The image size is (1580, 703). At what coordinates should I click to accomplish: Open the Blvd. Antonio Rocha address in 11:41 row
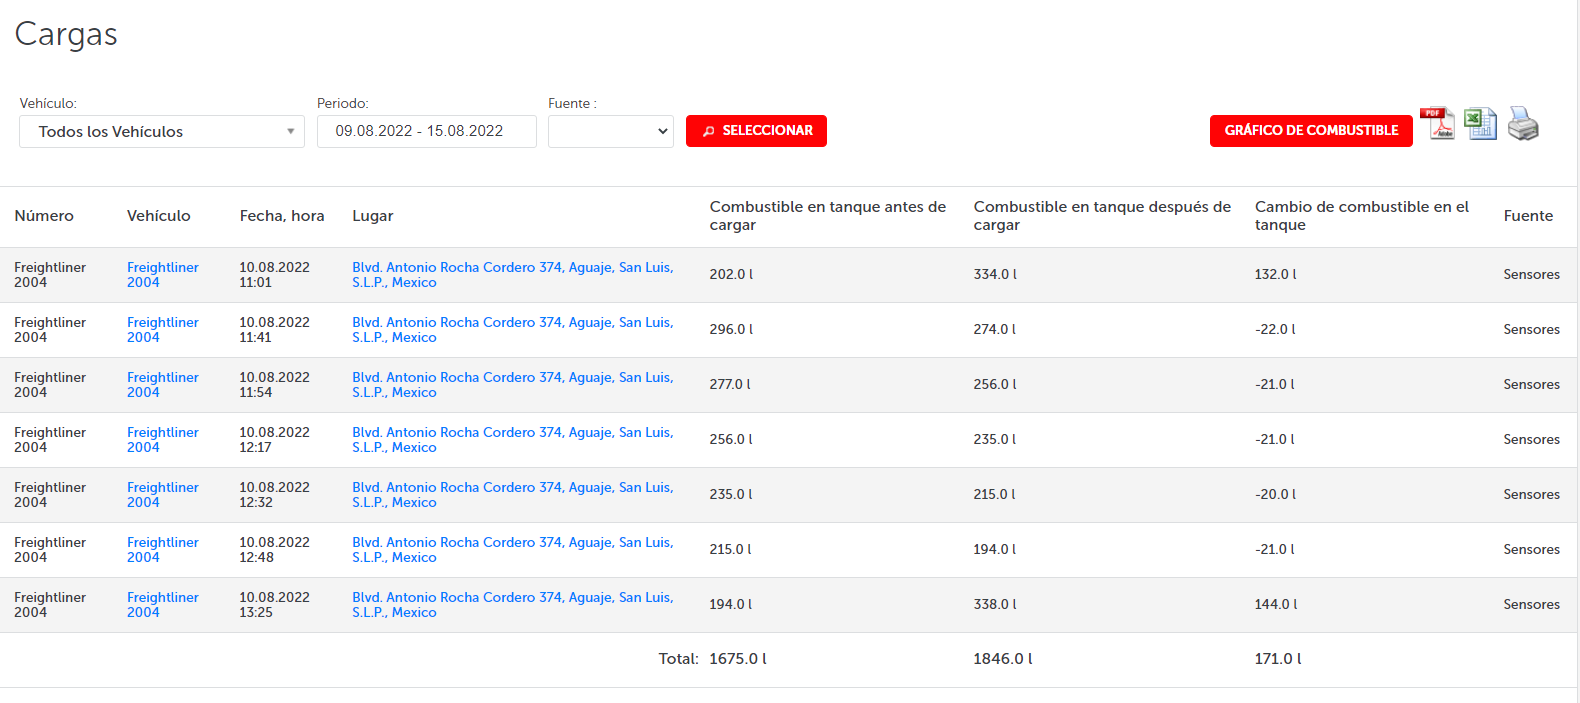(x=513, y=330)
